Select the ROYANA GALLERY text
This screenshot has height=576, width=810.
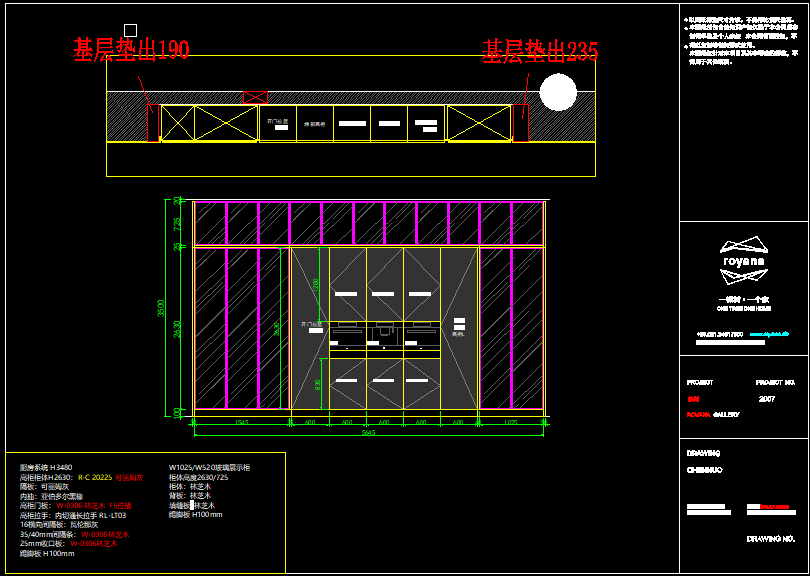pos(712,414)
